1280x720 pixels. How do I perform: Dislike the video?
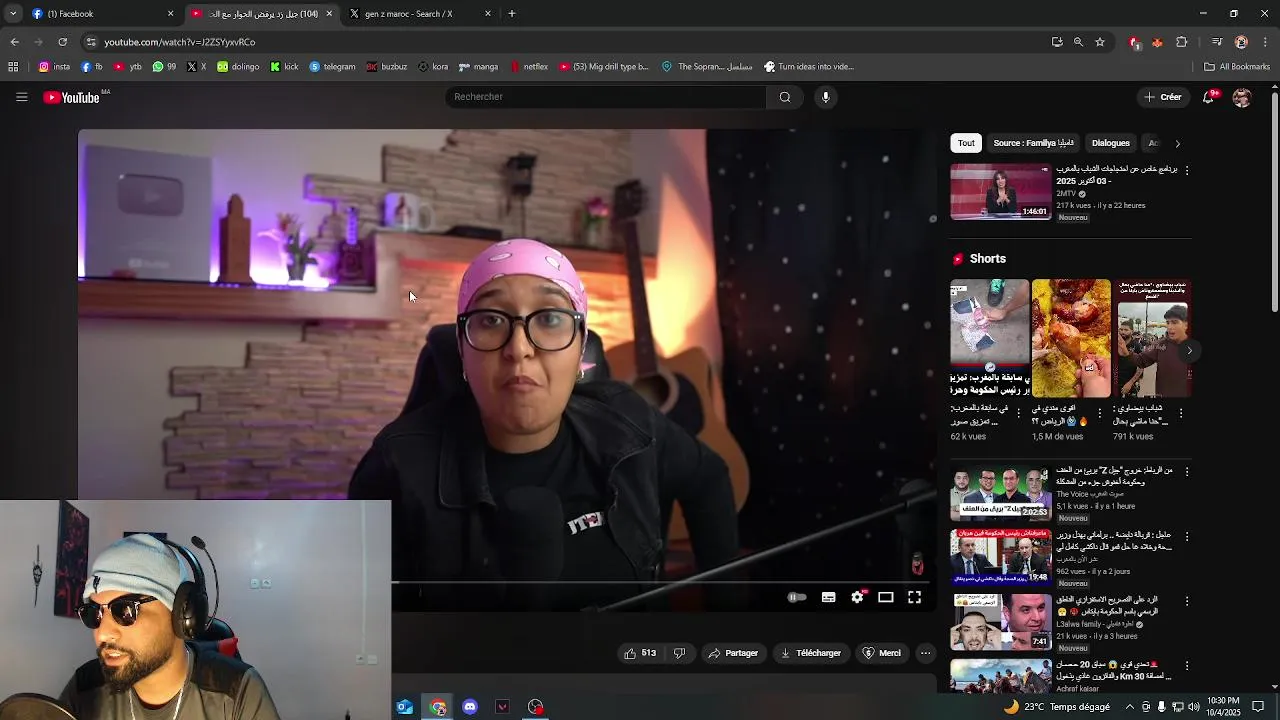pos(680,653)
